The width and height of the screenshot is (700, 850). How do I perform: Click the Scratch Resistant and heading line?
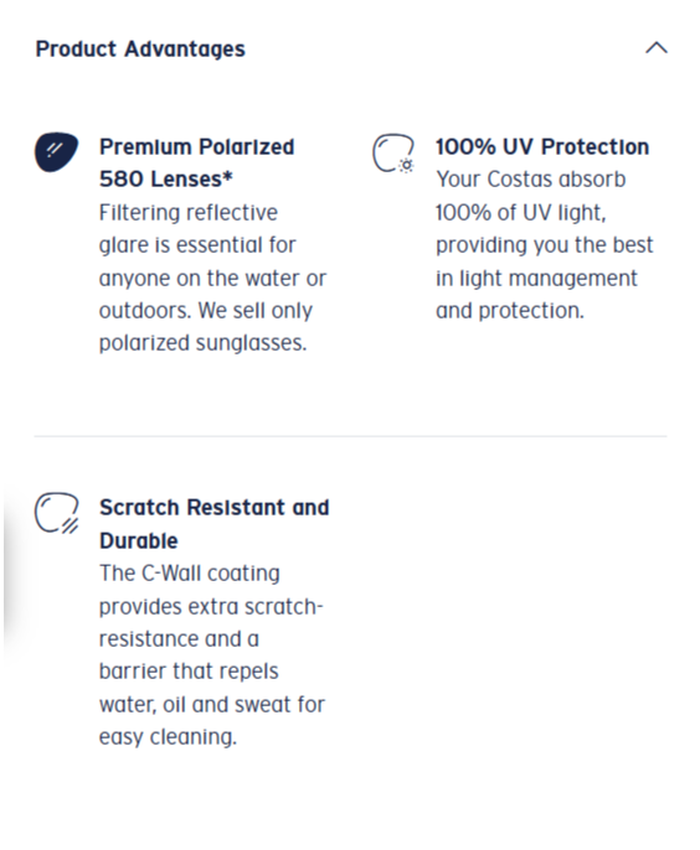[x=213, y=508]
